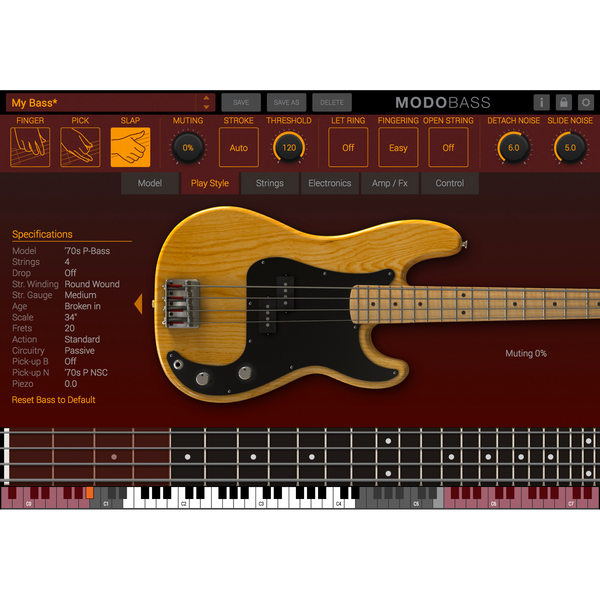Click the Threshold knob showing 120
600x600 pixels.
tap(289, 148)
